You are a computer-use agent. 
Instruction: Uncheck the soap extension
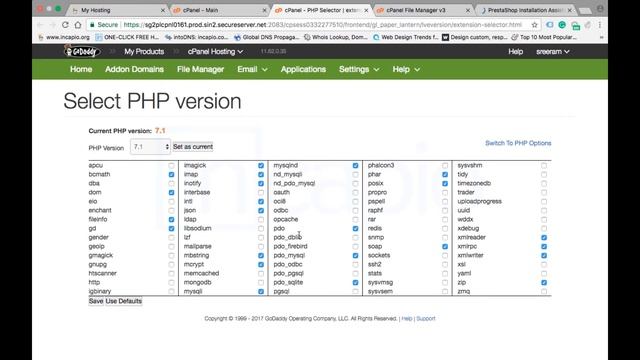tap(445, 247)
